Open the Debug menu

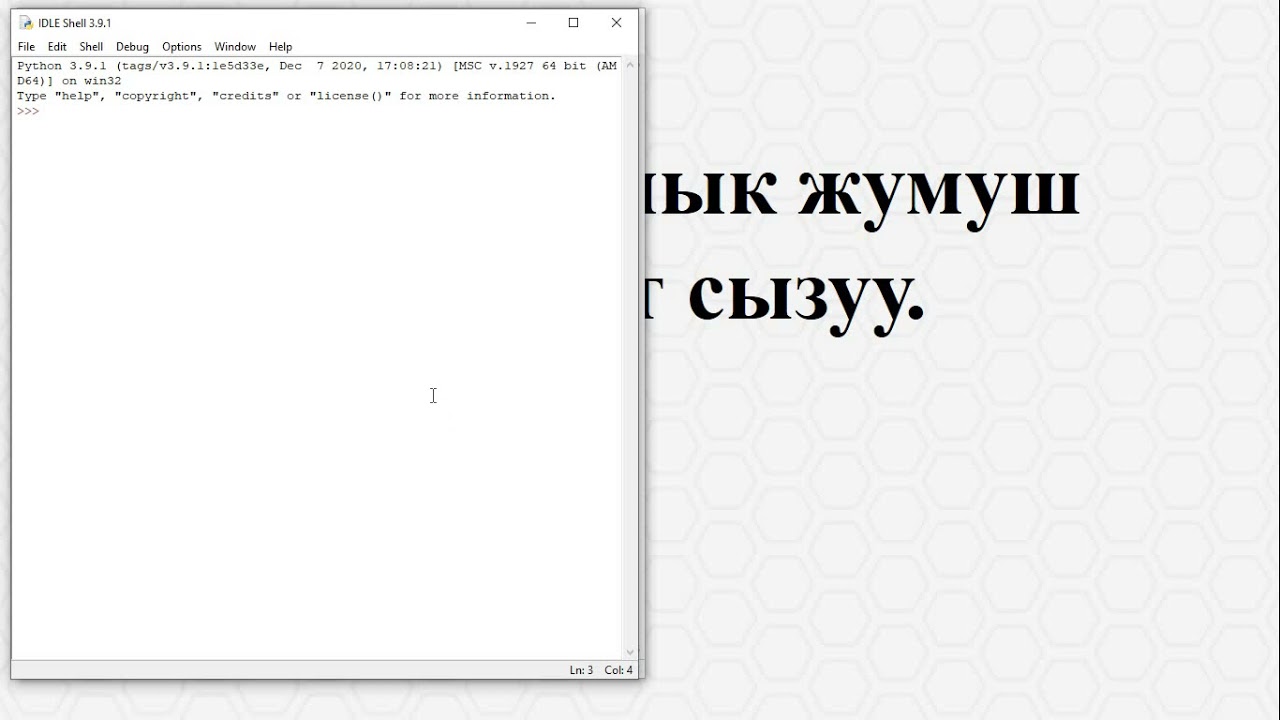point(132,47)
